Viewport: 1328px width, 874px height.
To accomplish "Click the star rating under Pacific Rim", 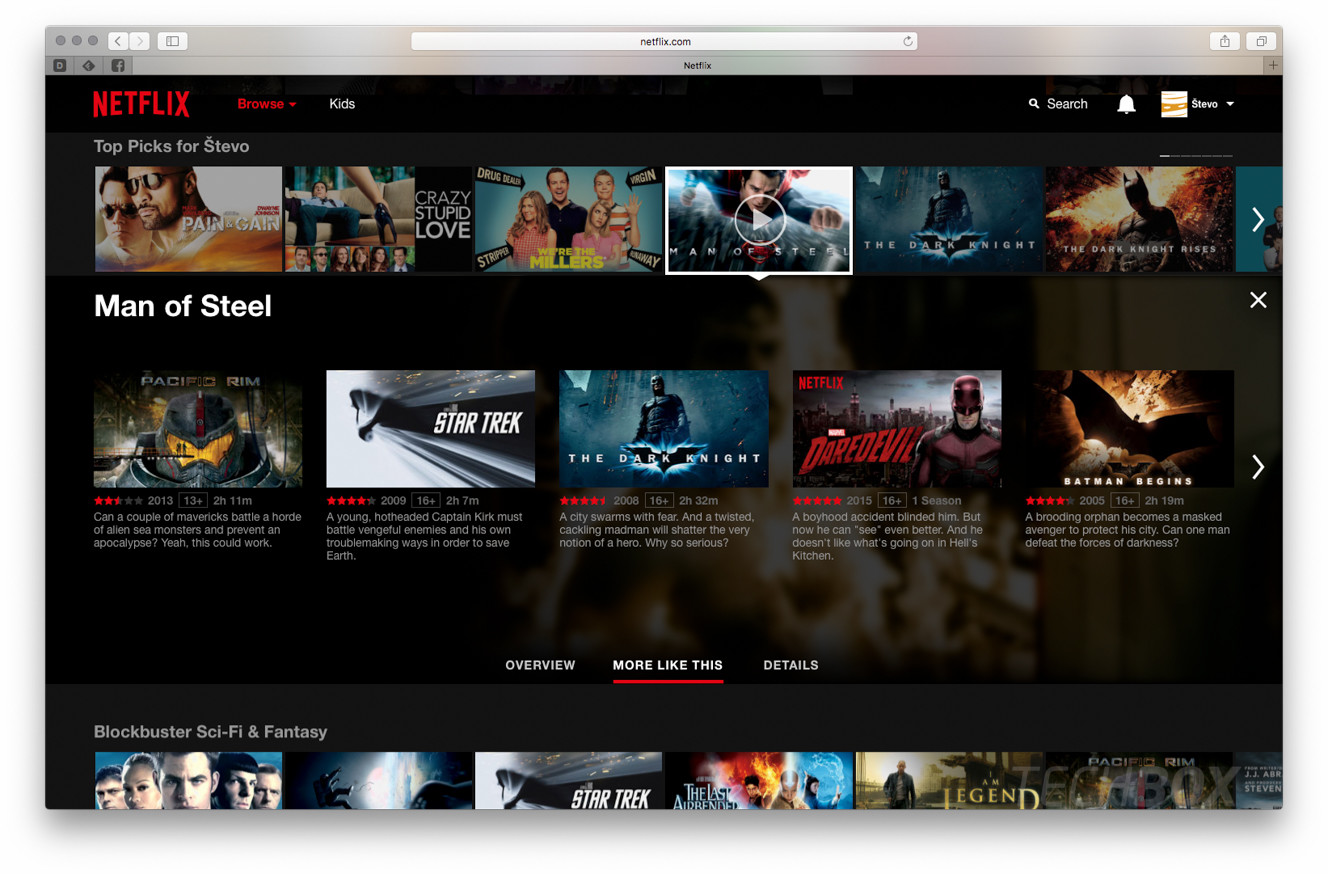I will (119, 500).
